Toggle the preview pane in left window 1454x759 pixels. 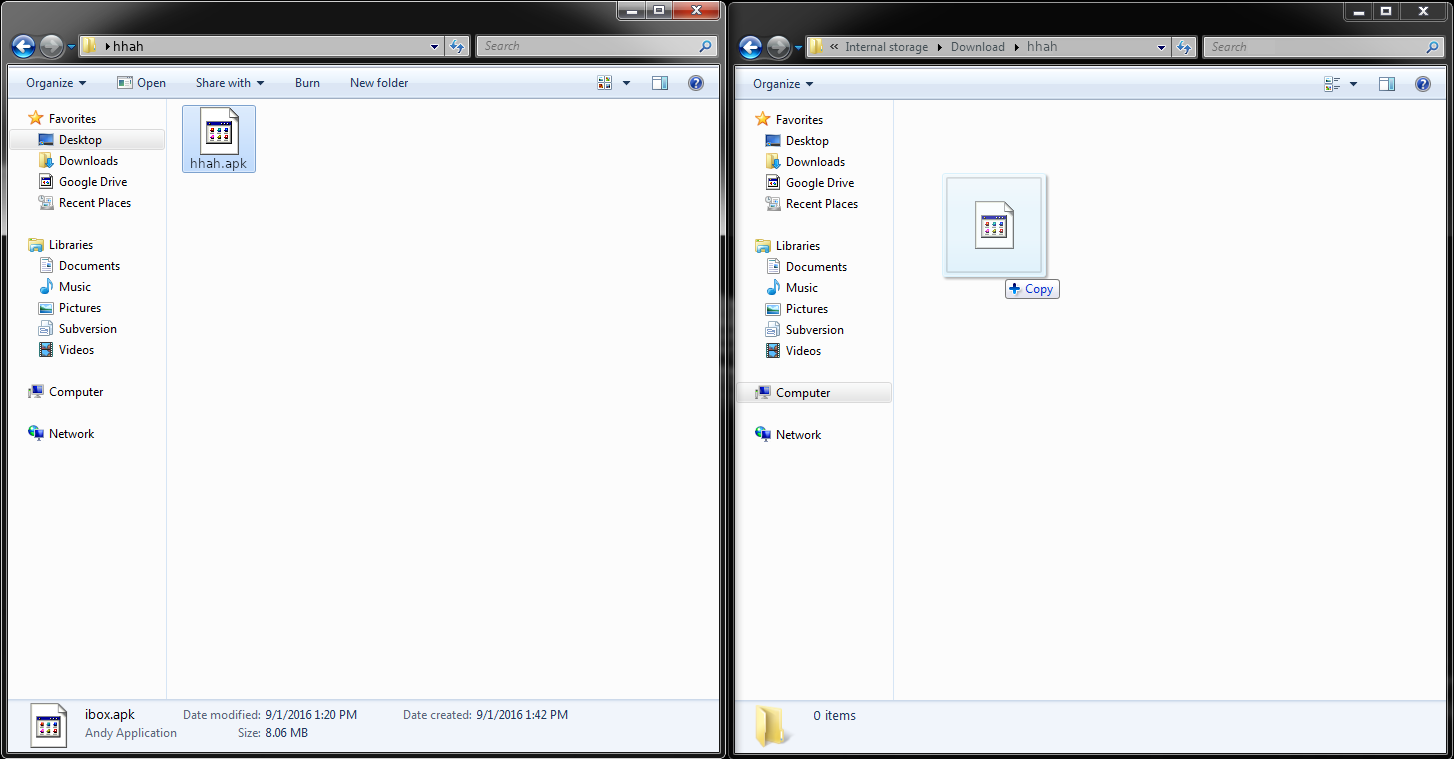point(660,83)
